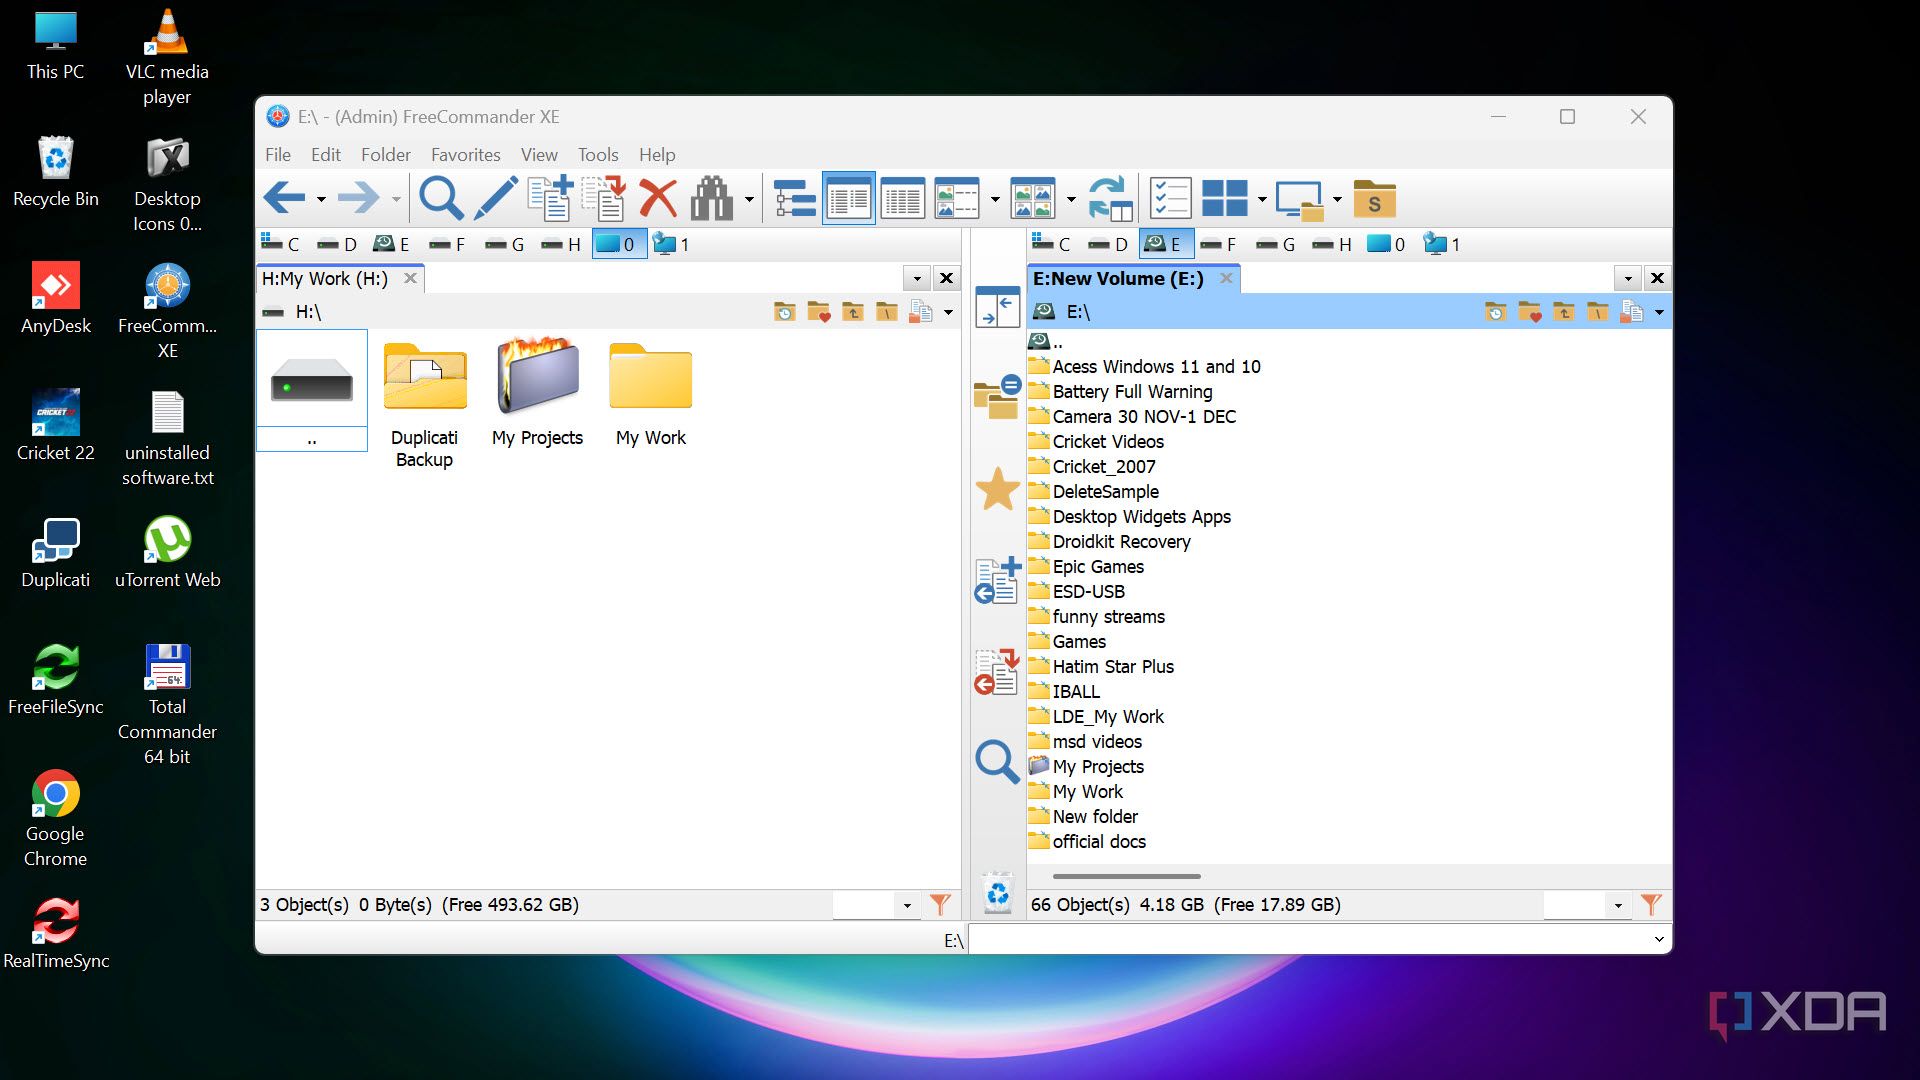Image resolution: width=1920 pixels, height=1080 pixels.
Task: Click the filter funnel on right status bar
Action: click(1651, 904)
